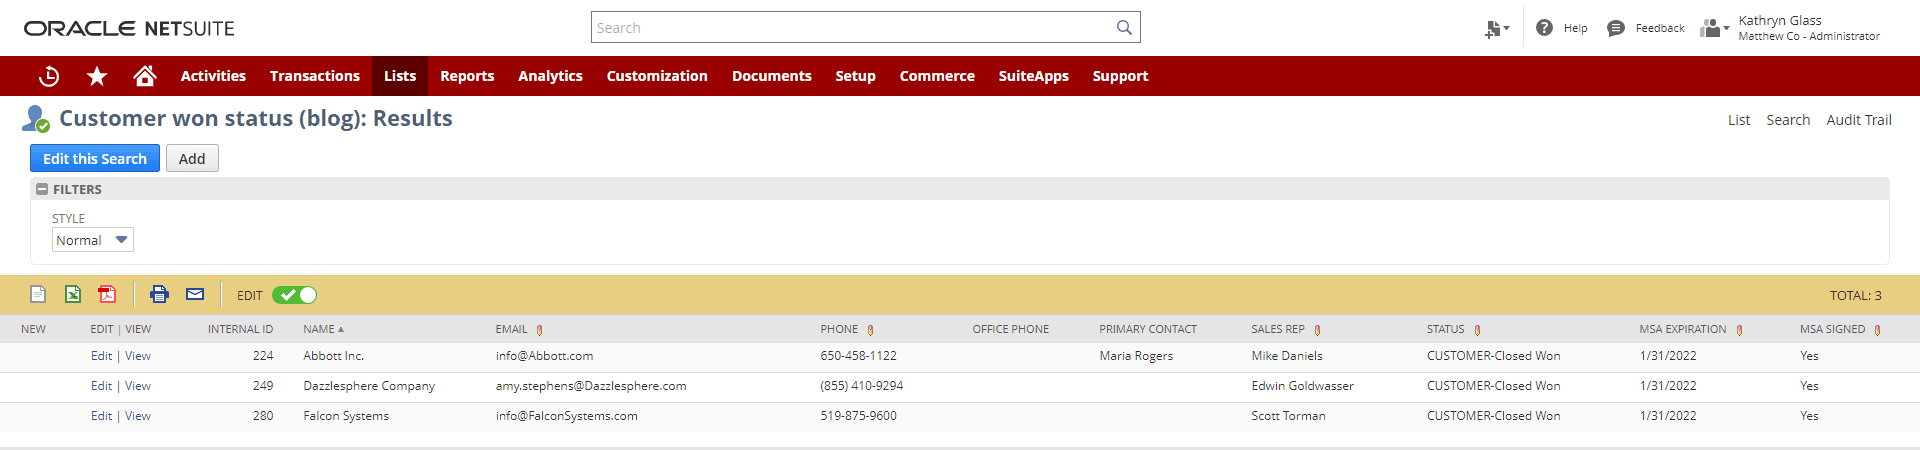Open the Support menu

click(x=1120, y=76)
